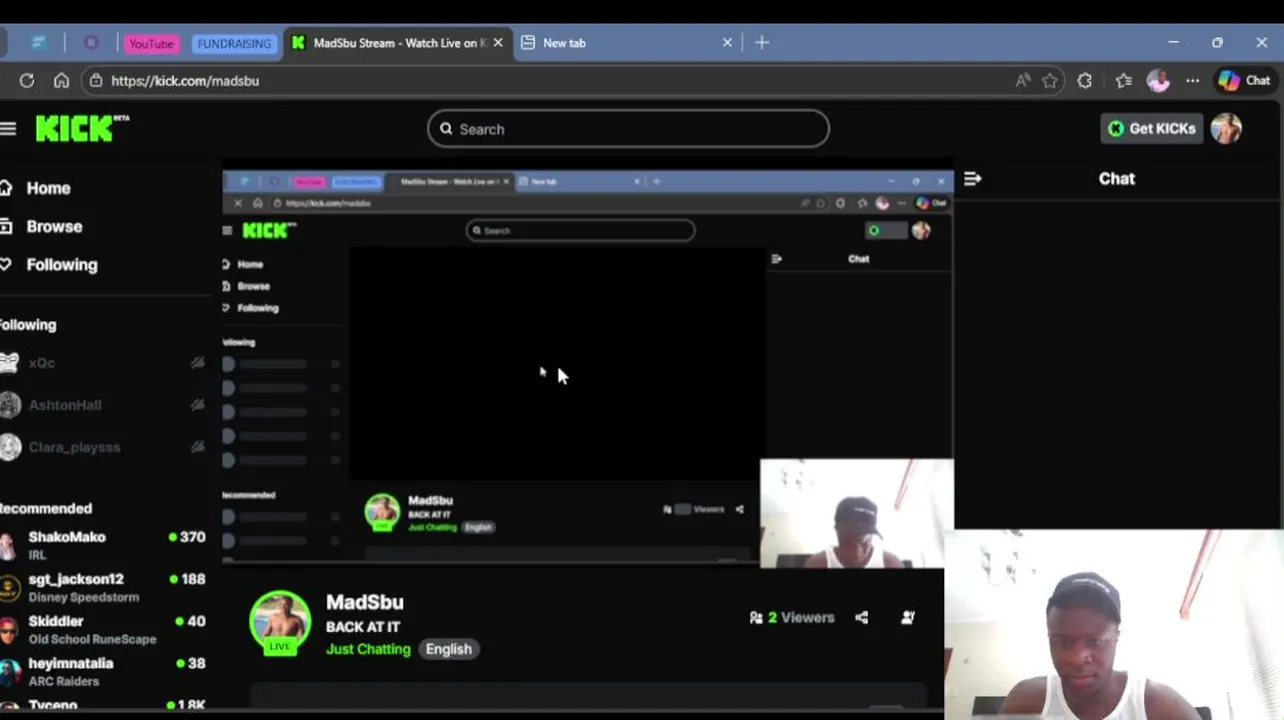Open heyimnatalia recommended channel
The height and width of the screenshot is (720, 1284).
[103, 671]
